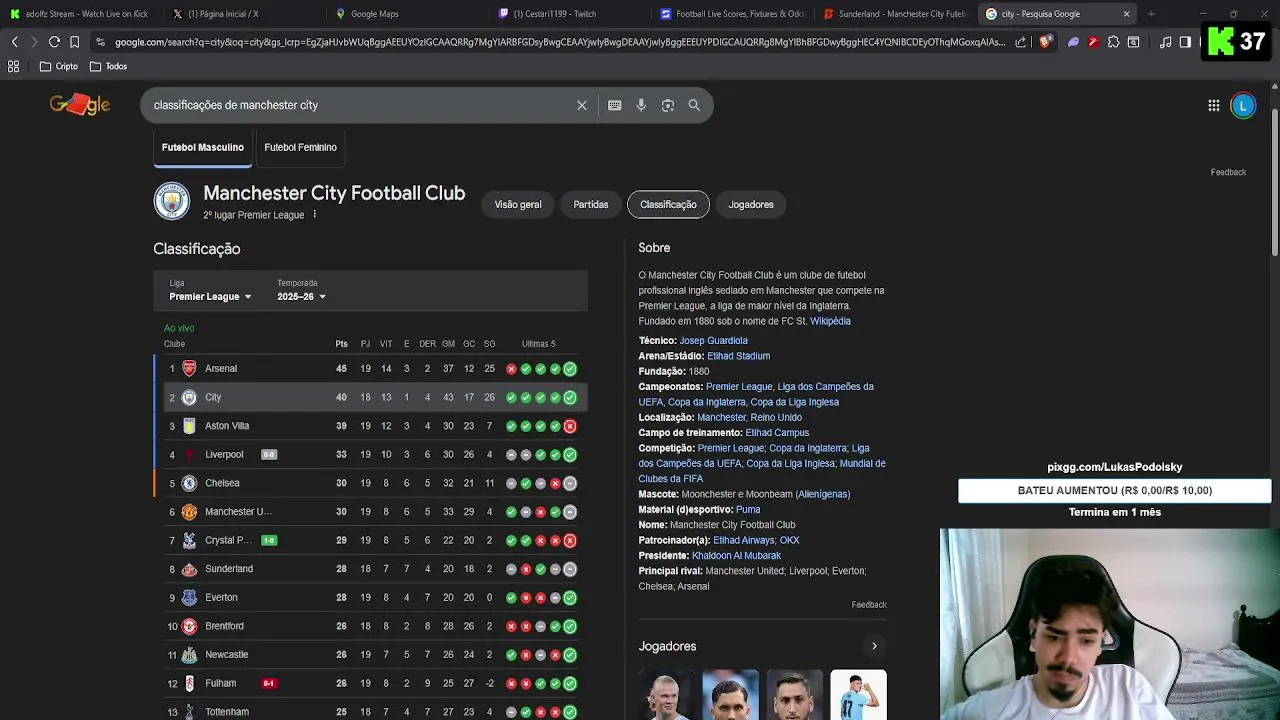1280x720 pixels.
Task: Click the Everton crest in the table
Action: 189,598
